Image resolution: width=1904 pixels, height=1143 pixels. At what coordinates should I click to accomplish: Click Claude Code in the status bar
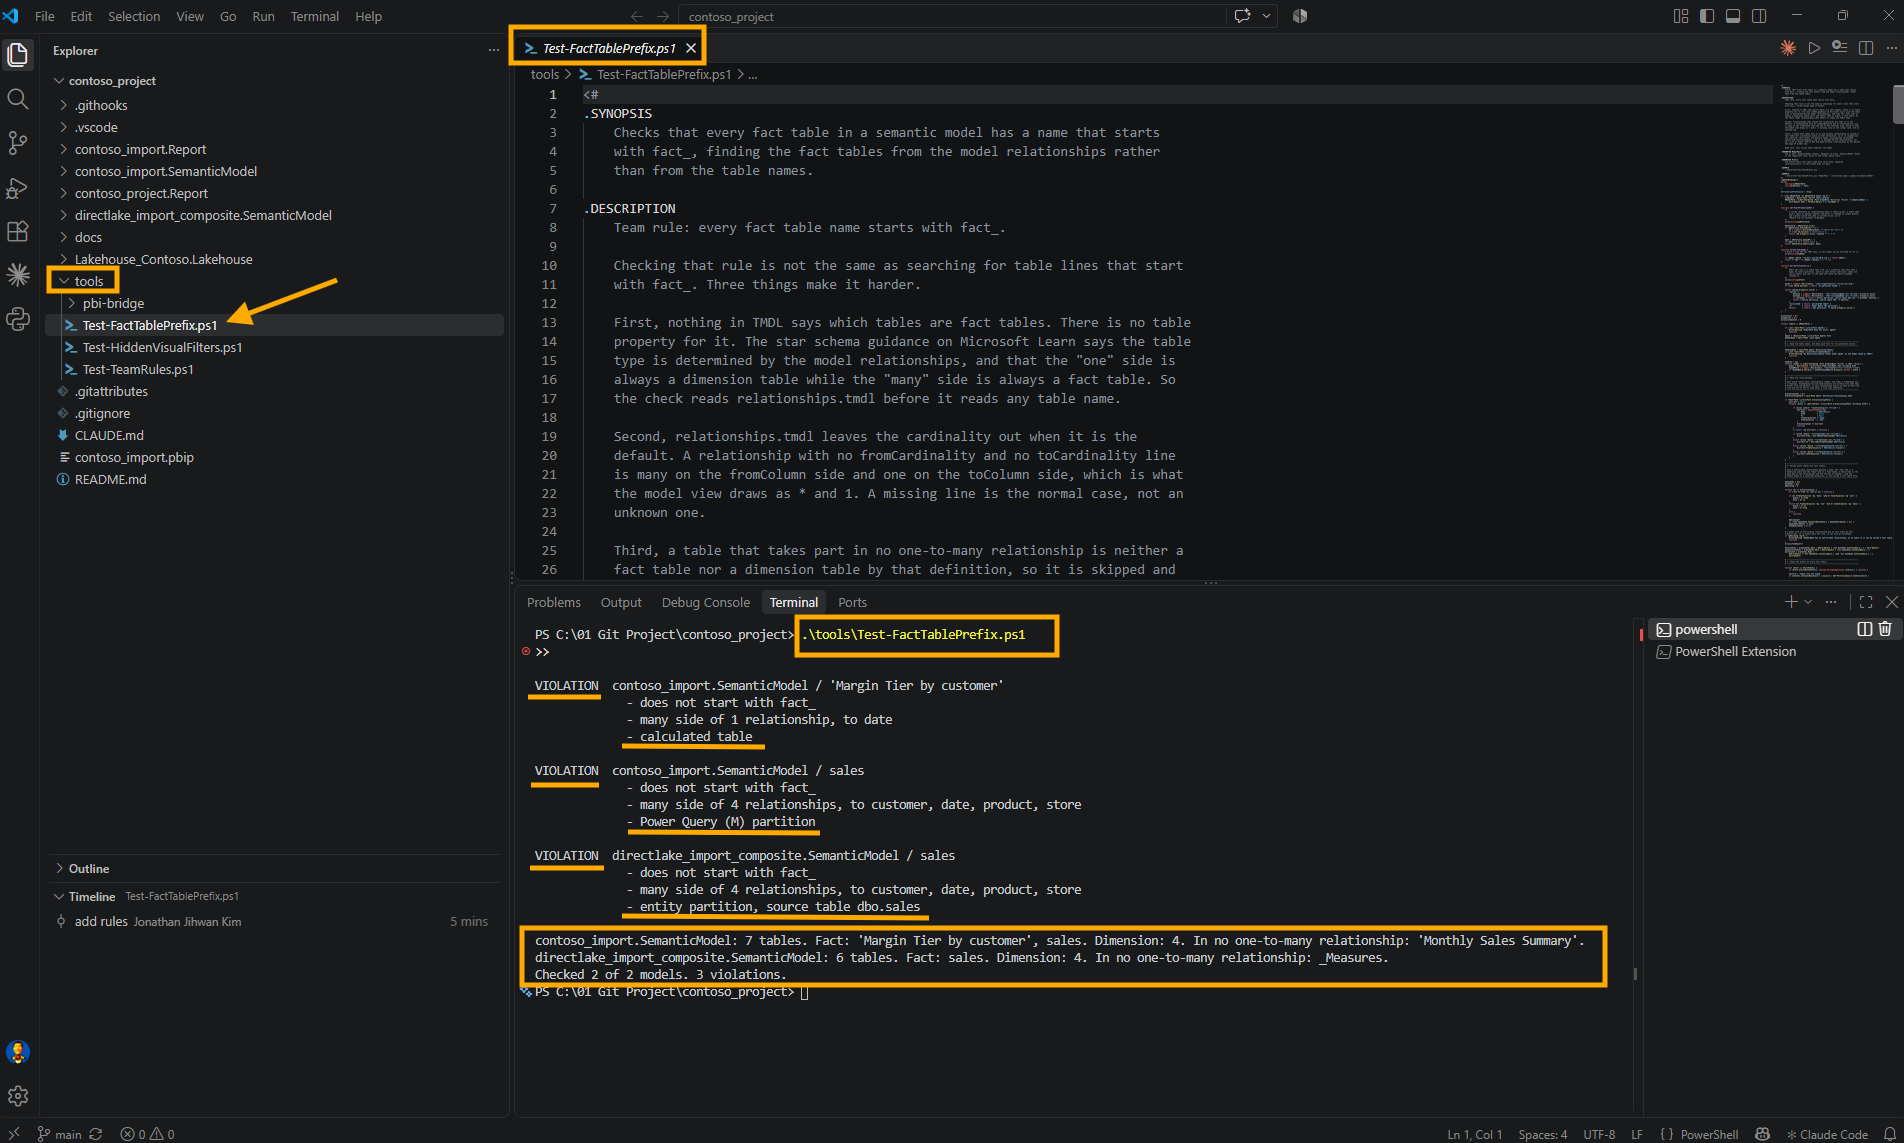tap(1827, 1134)
